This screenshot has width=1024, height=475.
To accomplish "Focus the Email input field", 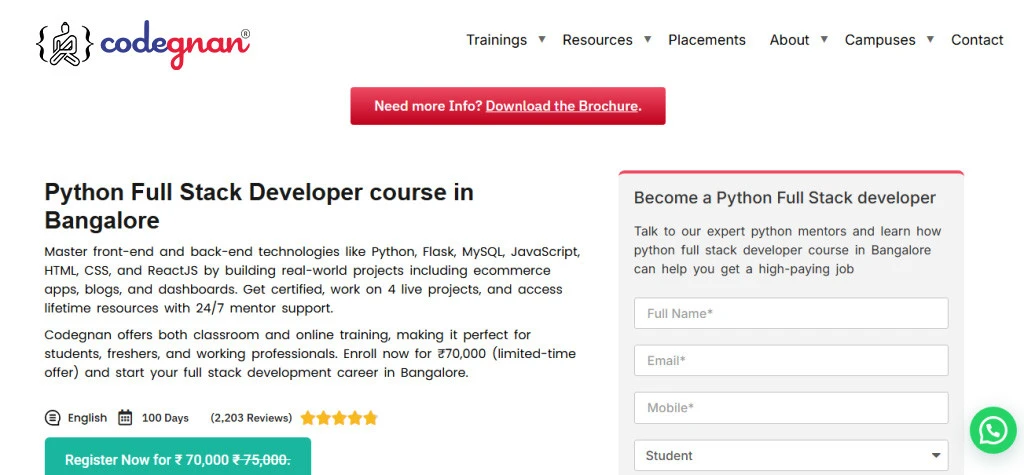I will pos(791,361).
